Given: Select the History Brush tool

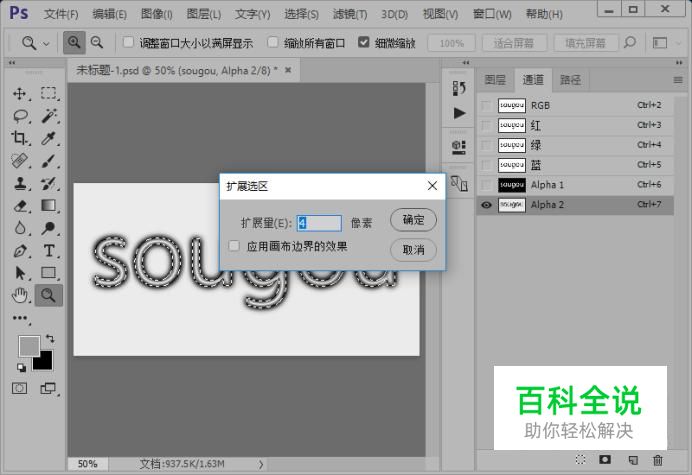Looking at the screenshot, I should pos(49,183).
